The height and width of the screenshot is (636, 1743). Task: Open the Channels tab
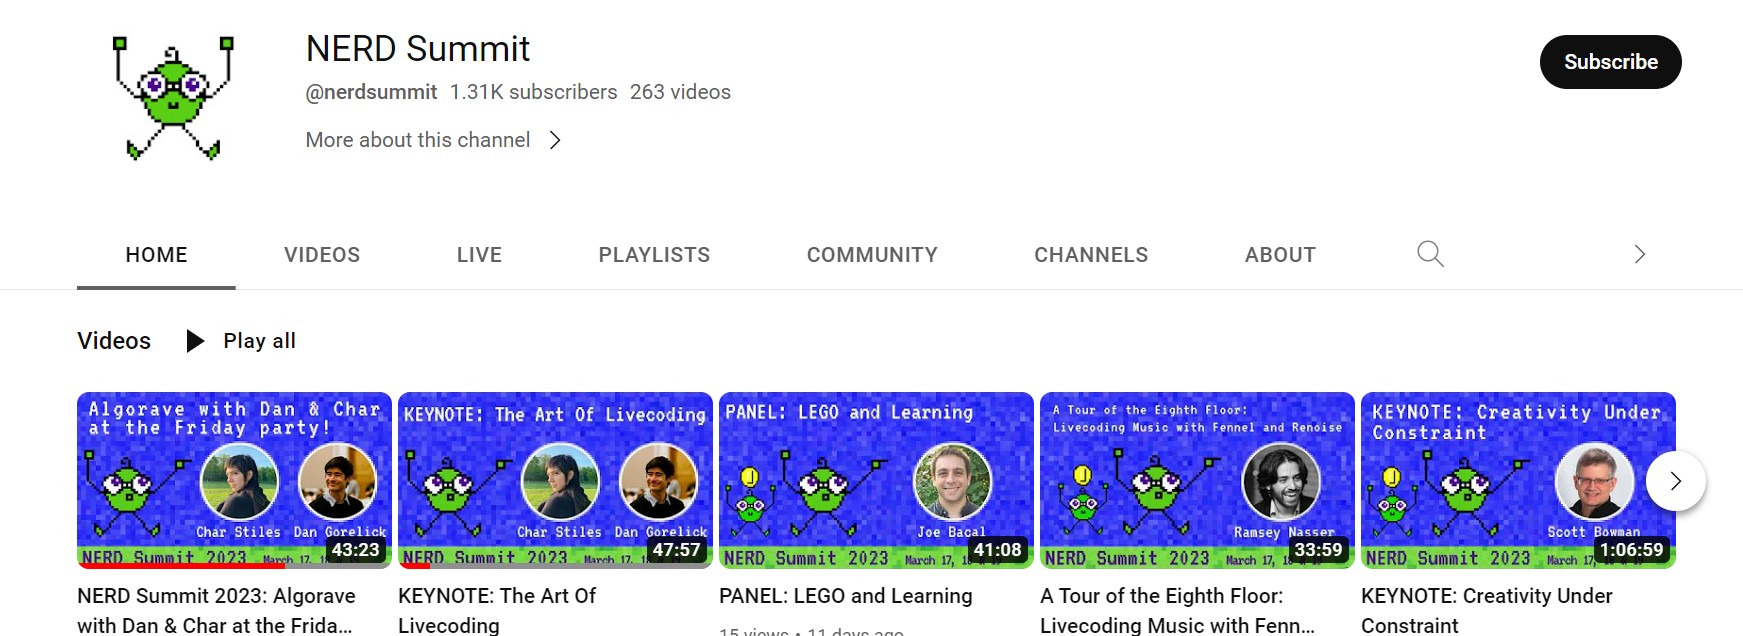pos(1091,255)
